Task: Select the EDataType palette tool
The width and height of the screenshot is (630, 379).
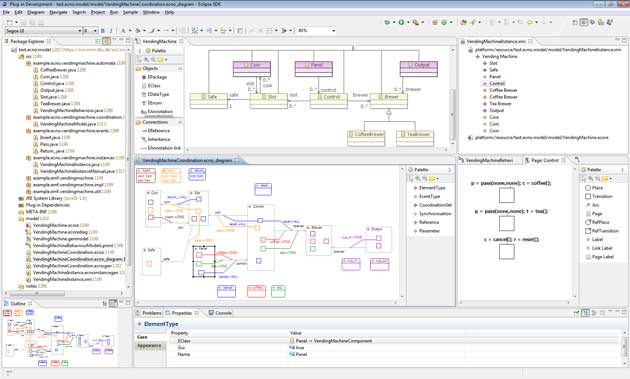Action: (155, 94)
